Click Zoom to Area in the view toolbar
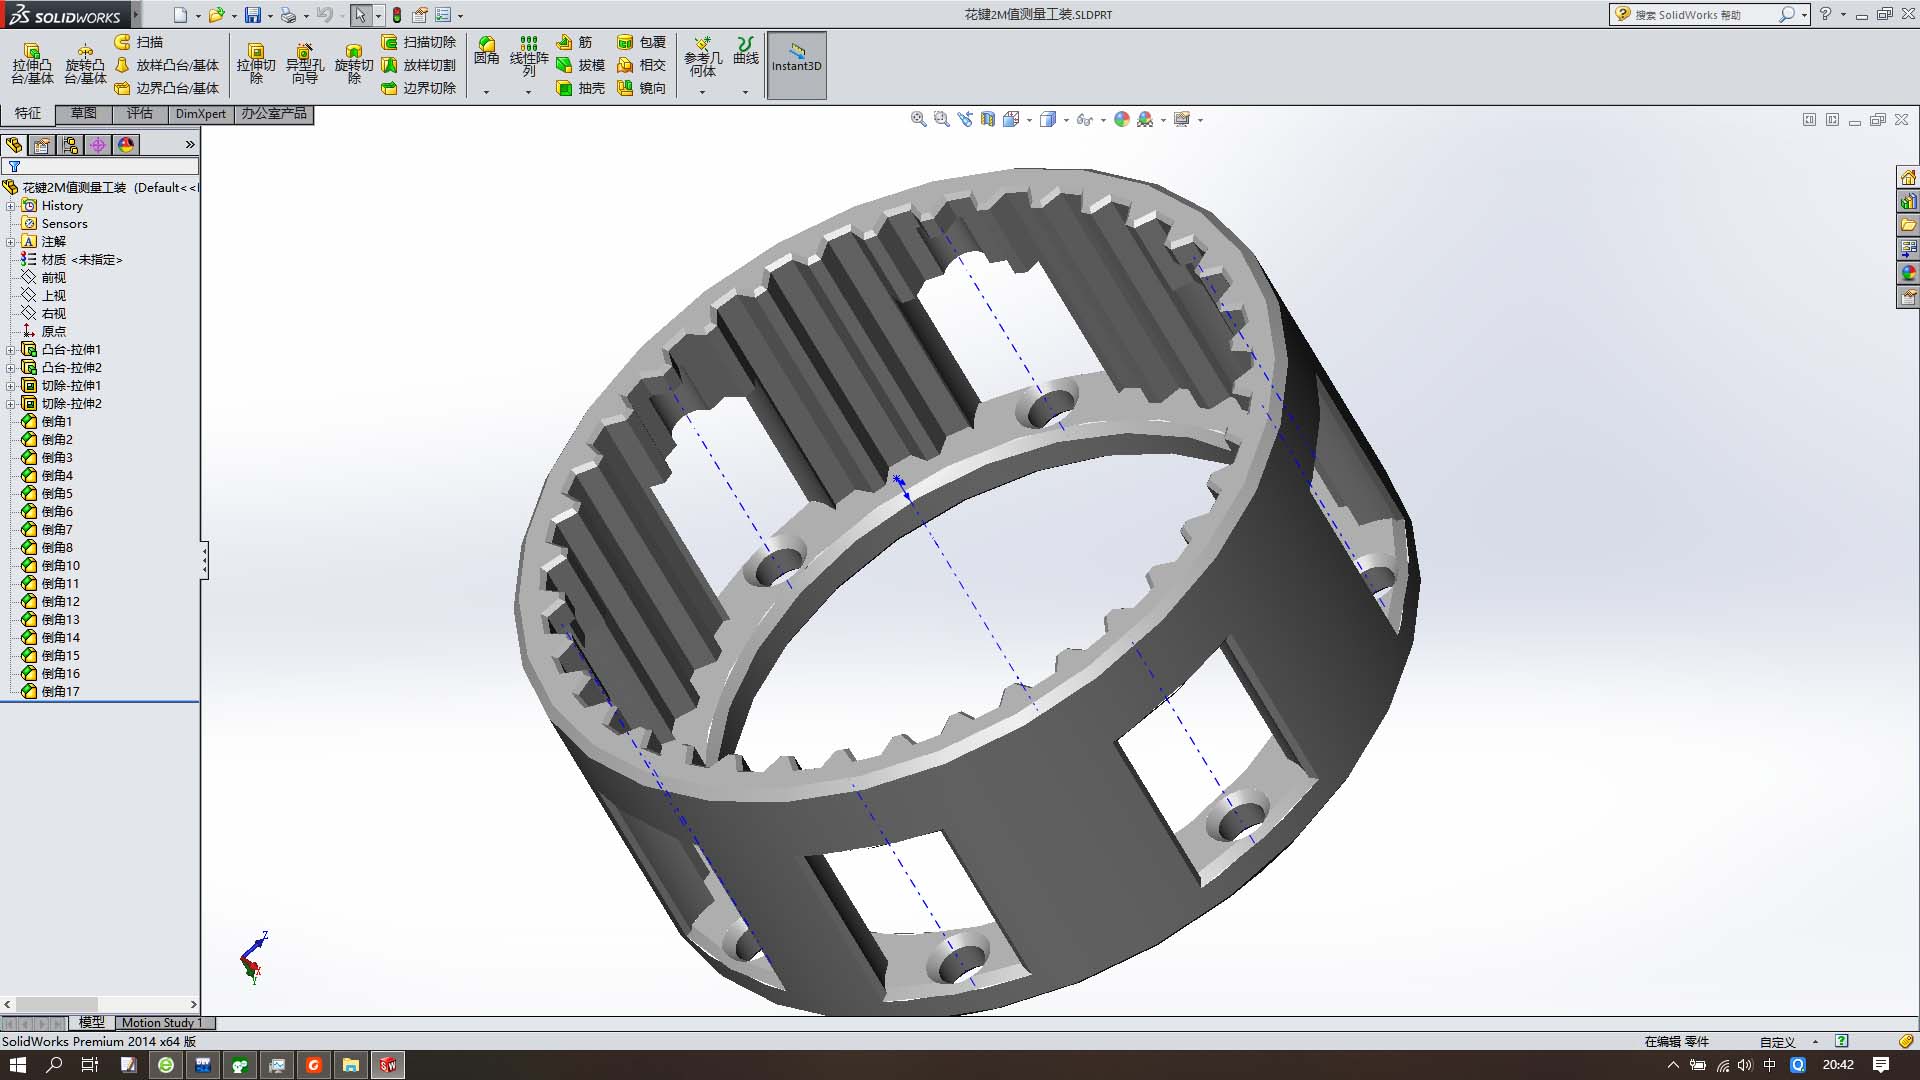 [941, 119]
